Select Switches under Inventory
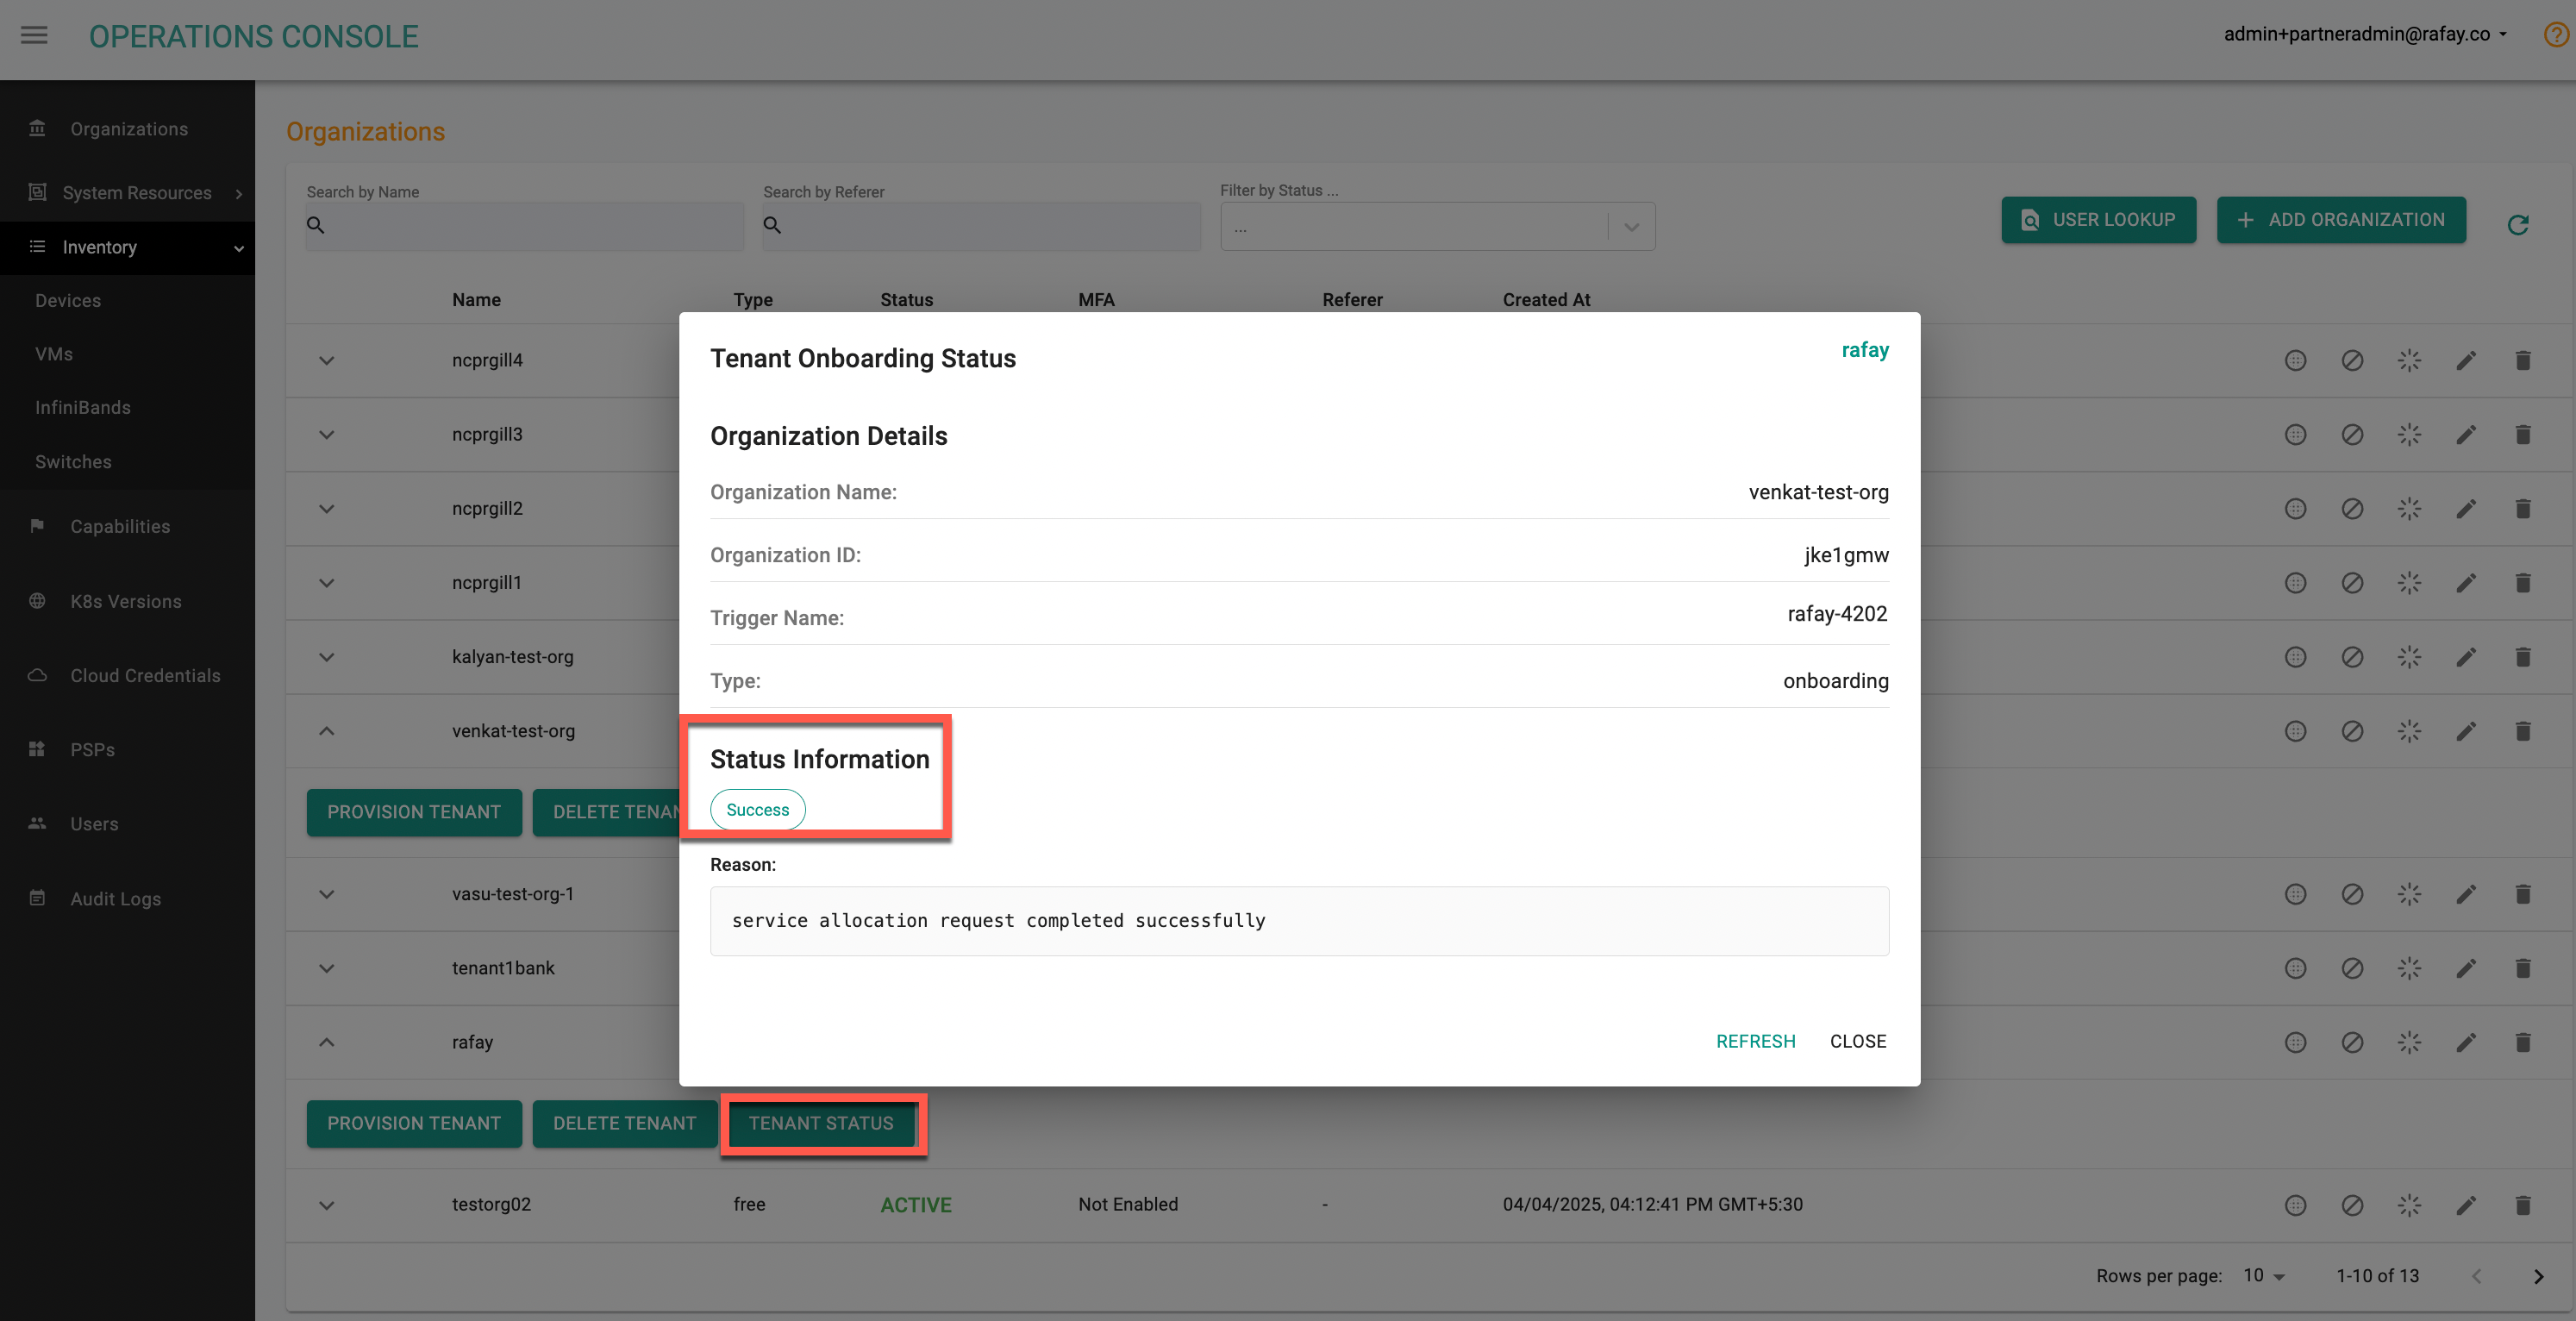 point(72,461)
